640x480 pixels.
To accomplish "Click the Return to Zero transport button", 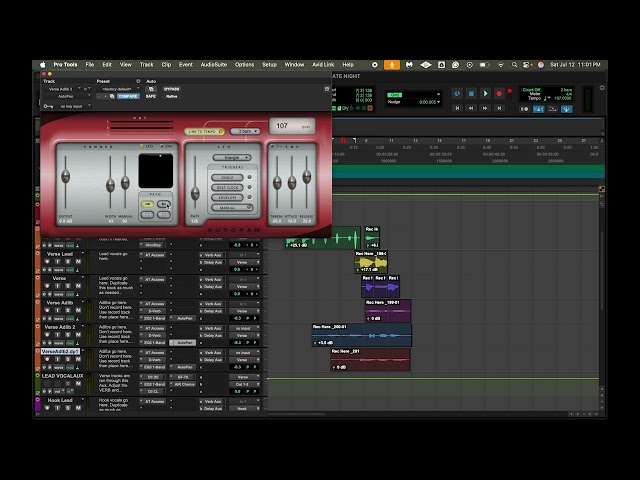I will [x=457, y=108].
